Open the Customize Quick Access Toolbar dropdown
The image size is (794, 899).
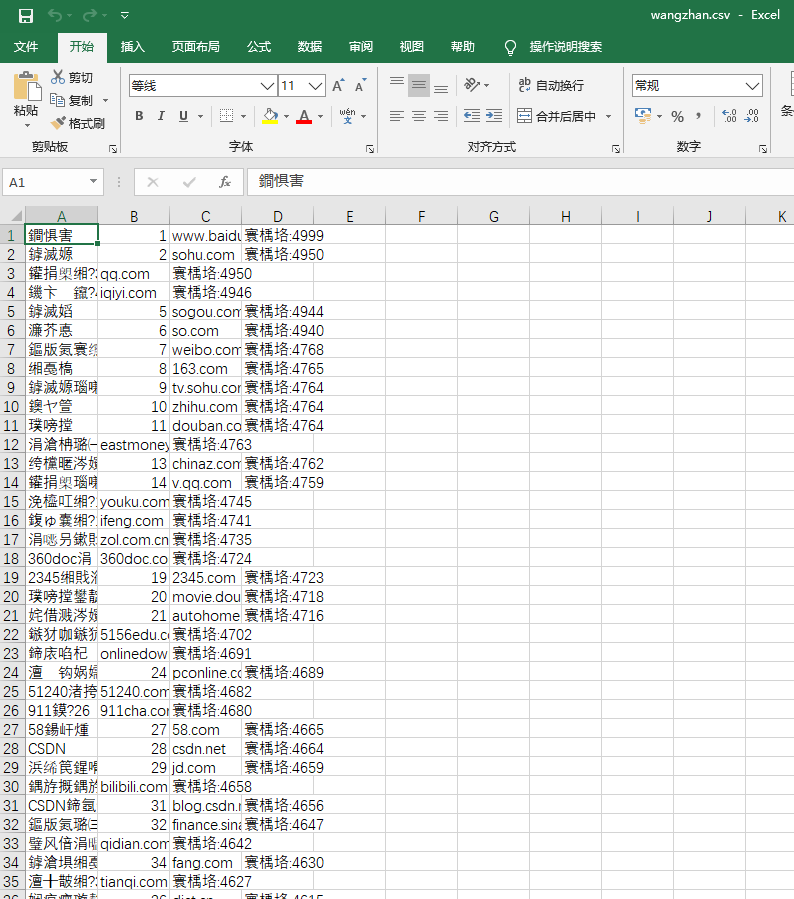124,15
